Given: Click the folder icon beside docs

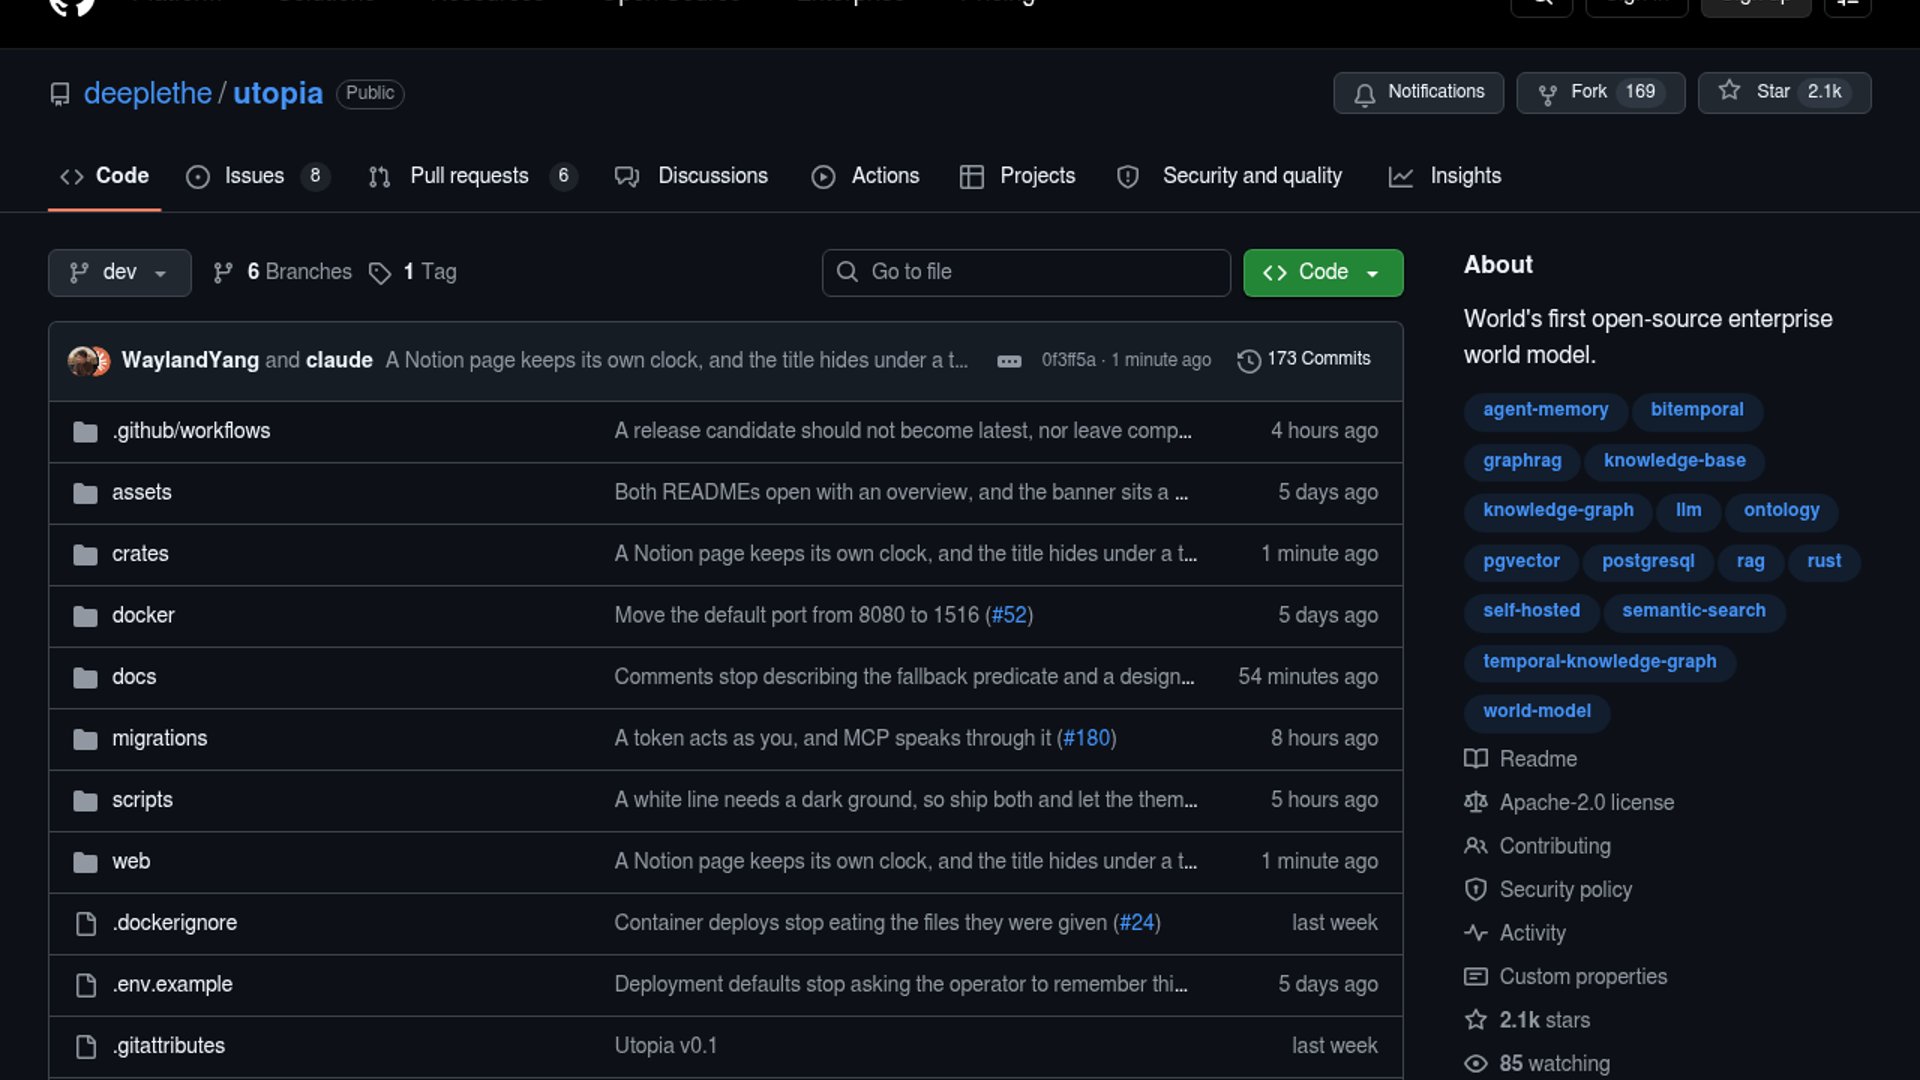Looking at the screenshot, I should pyautogui.click(x=85, y=678).
